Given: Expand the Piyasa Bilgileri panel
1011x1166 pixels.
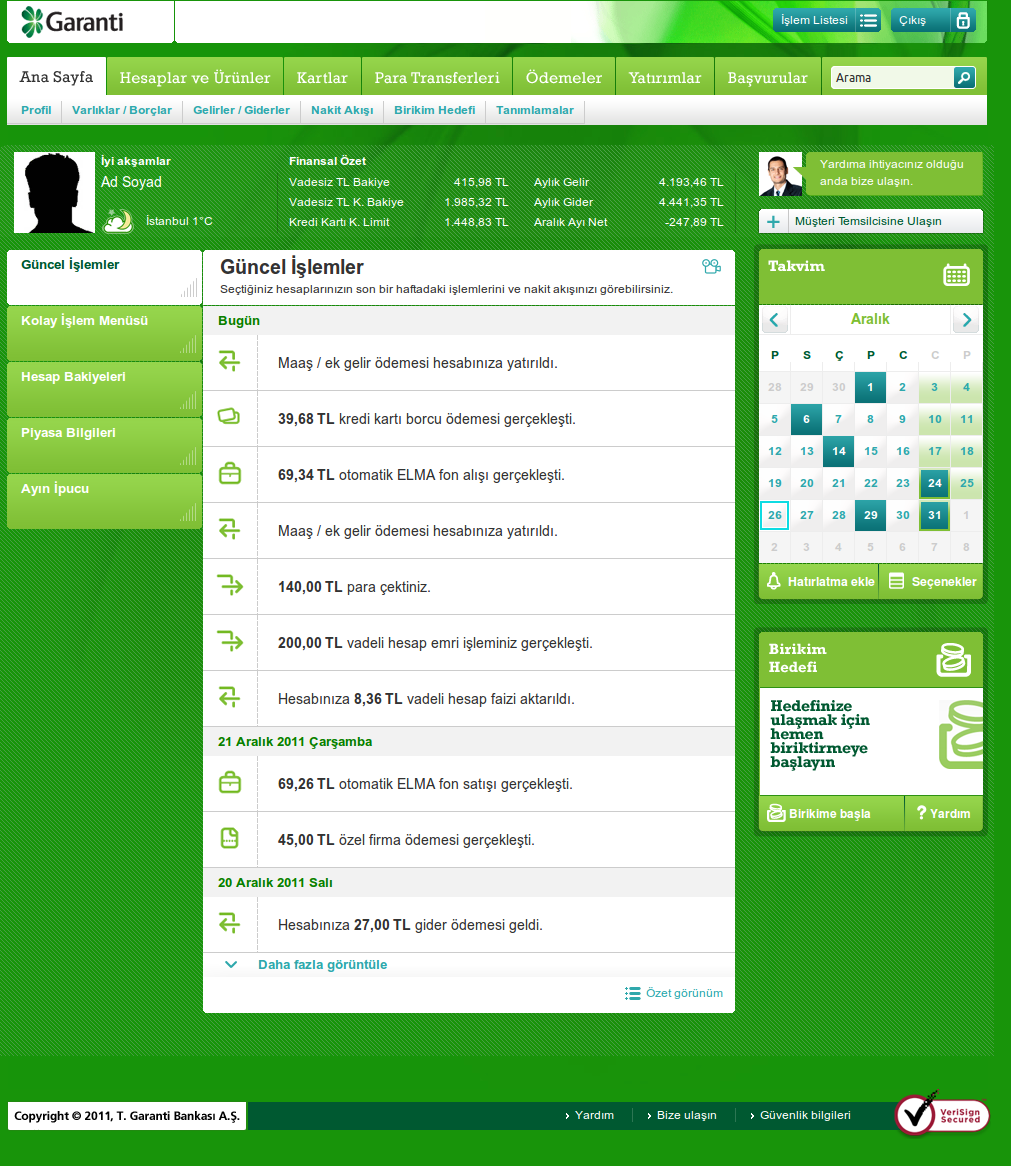Looking at the screenshot, I should point(104,445).
